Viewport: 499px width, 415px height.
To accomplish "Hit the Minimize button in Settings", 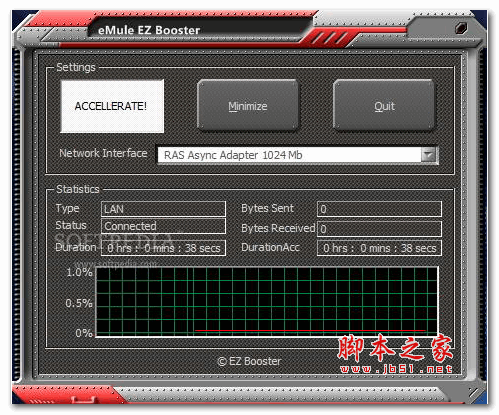I will 248,105.
